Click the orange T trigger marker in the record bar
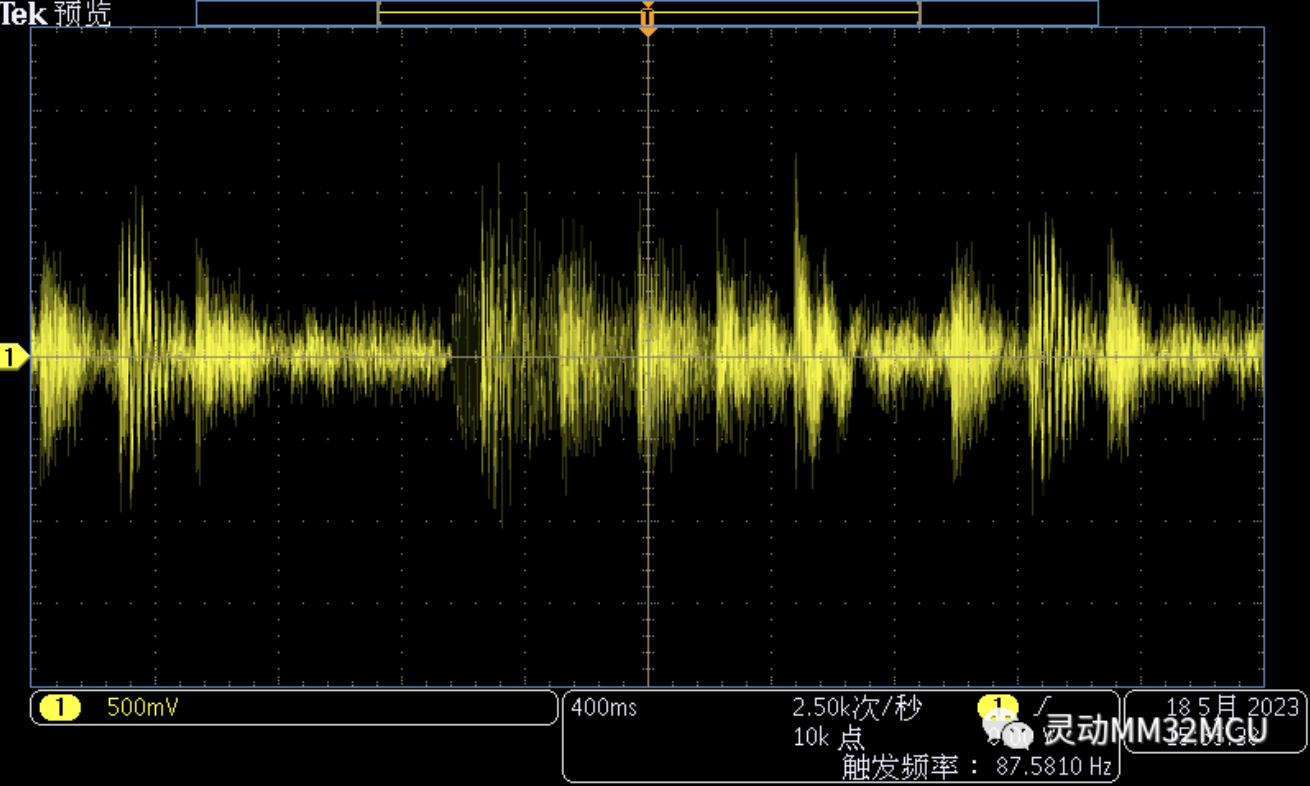The image size is (1310, 786). point(647,15)
